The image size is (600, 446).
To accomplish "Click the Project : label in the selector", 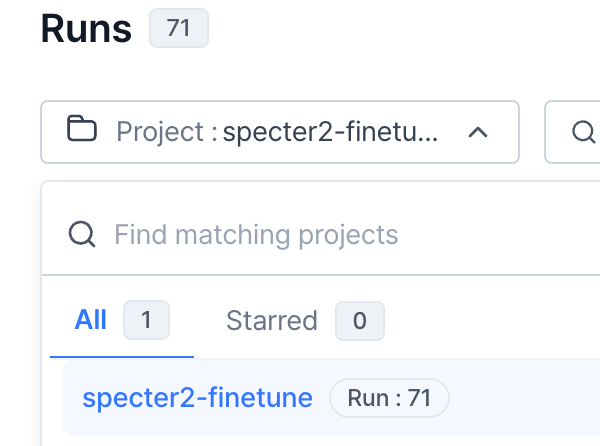I will tap(167, 132).
